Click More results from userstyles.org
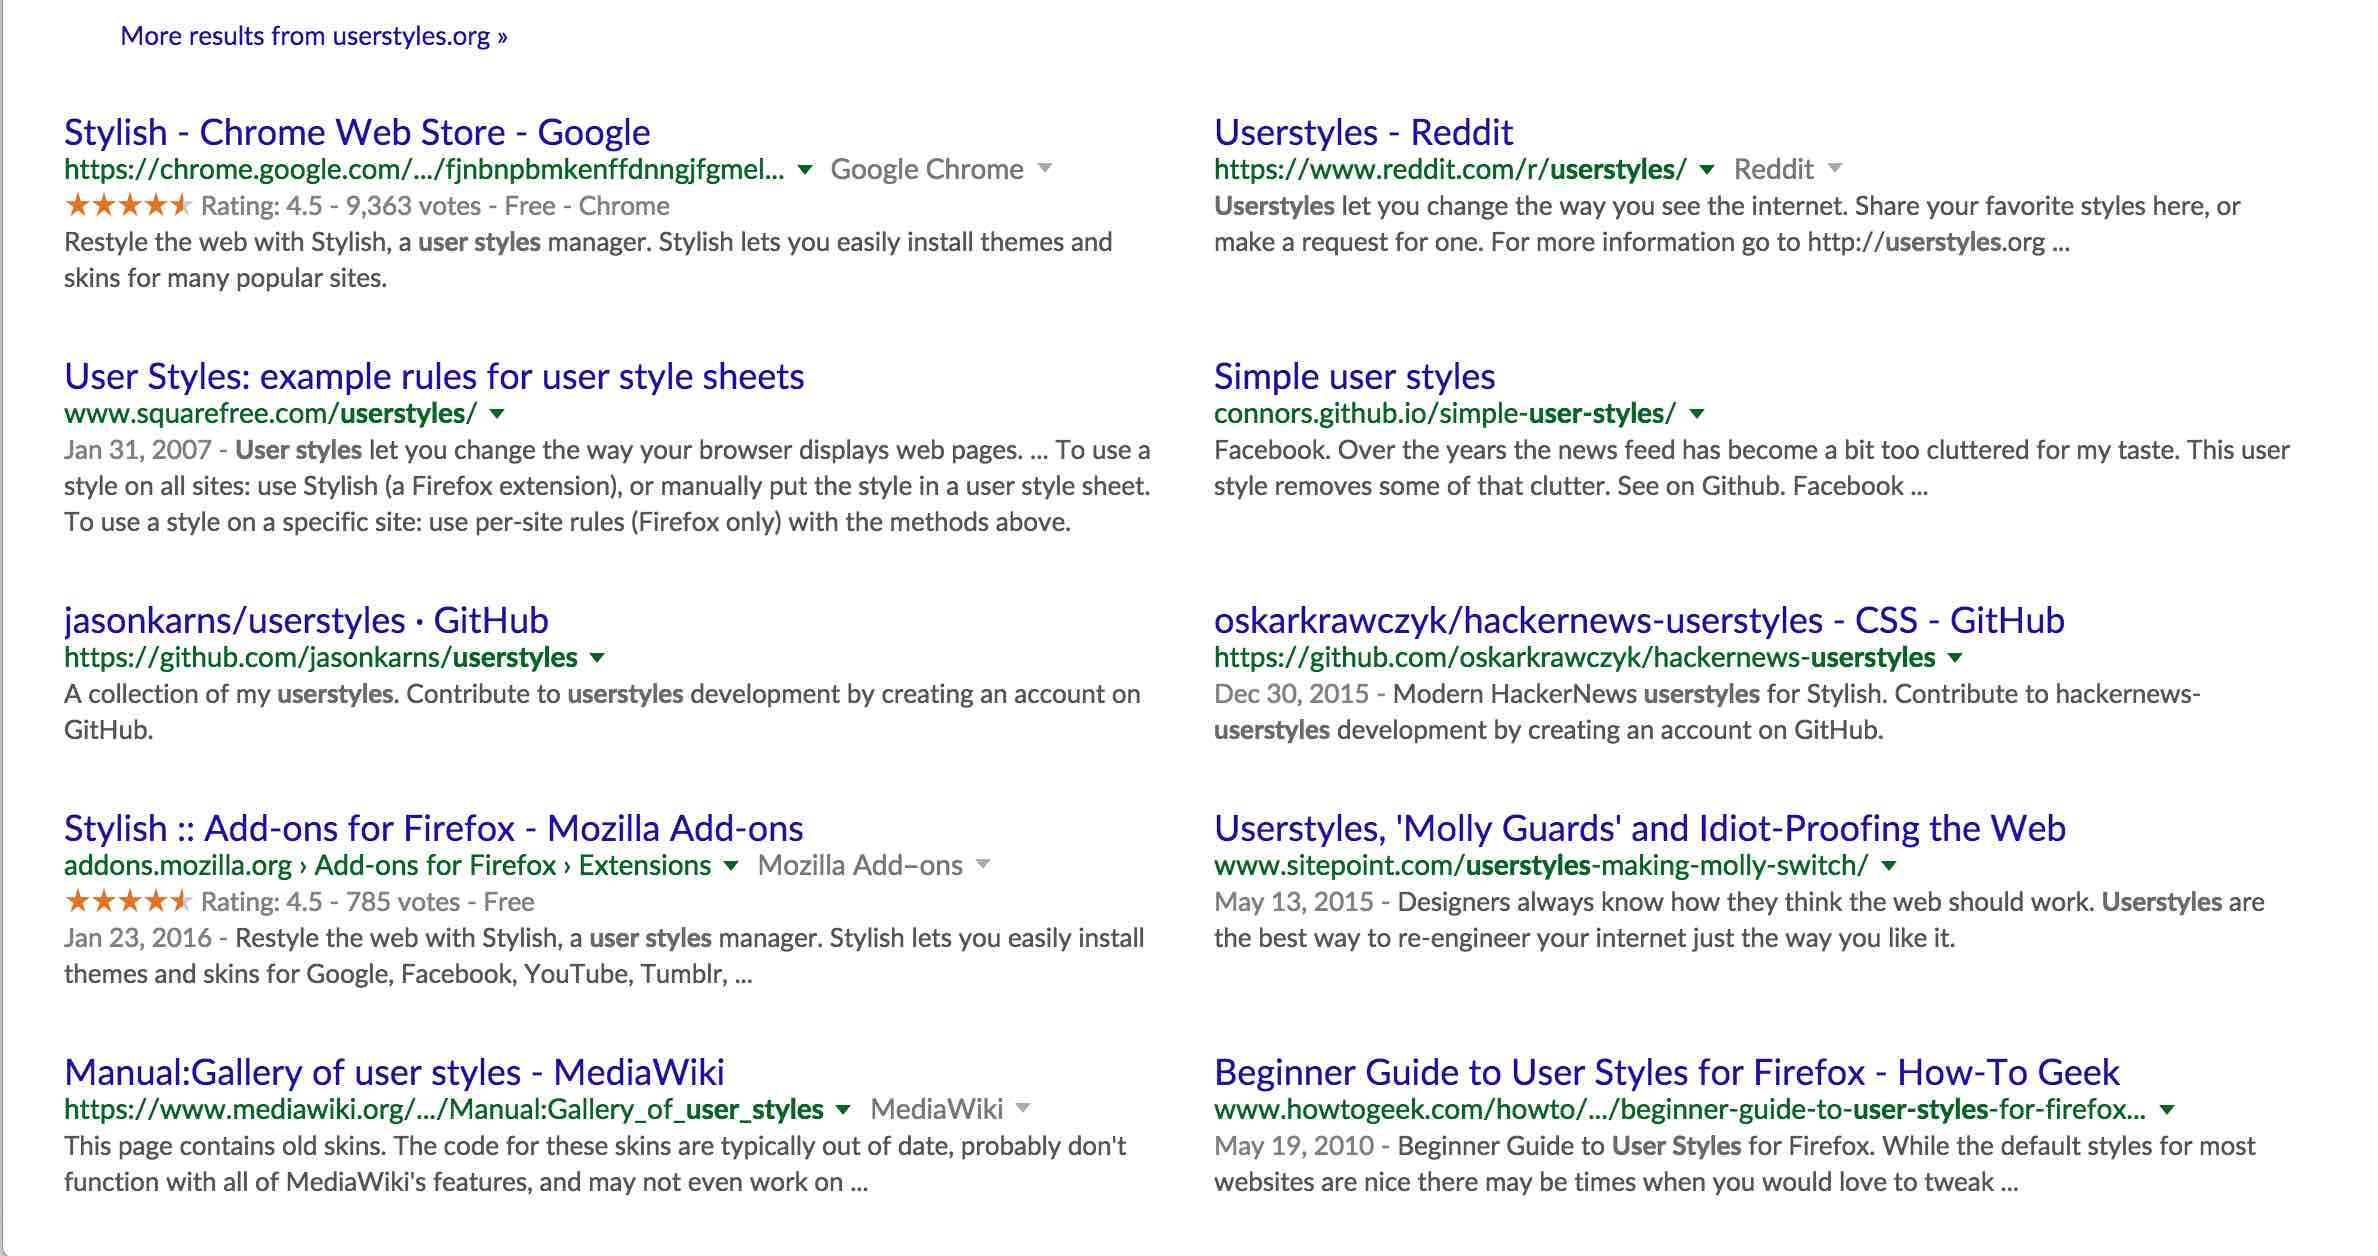The width and height of the screenshot is (2378, 1256). point(313,36)
